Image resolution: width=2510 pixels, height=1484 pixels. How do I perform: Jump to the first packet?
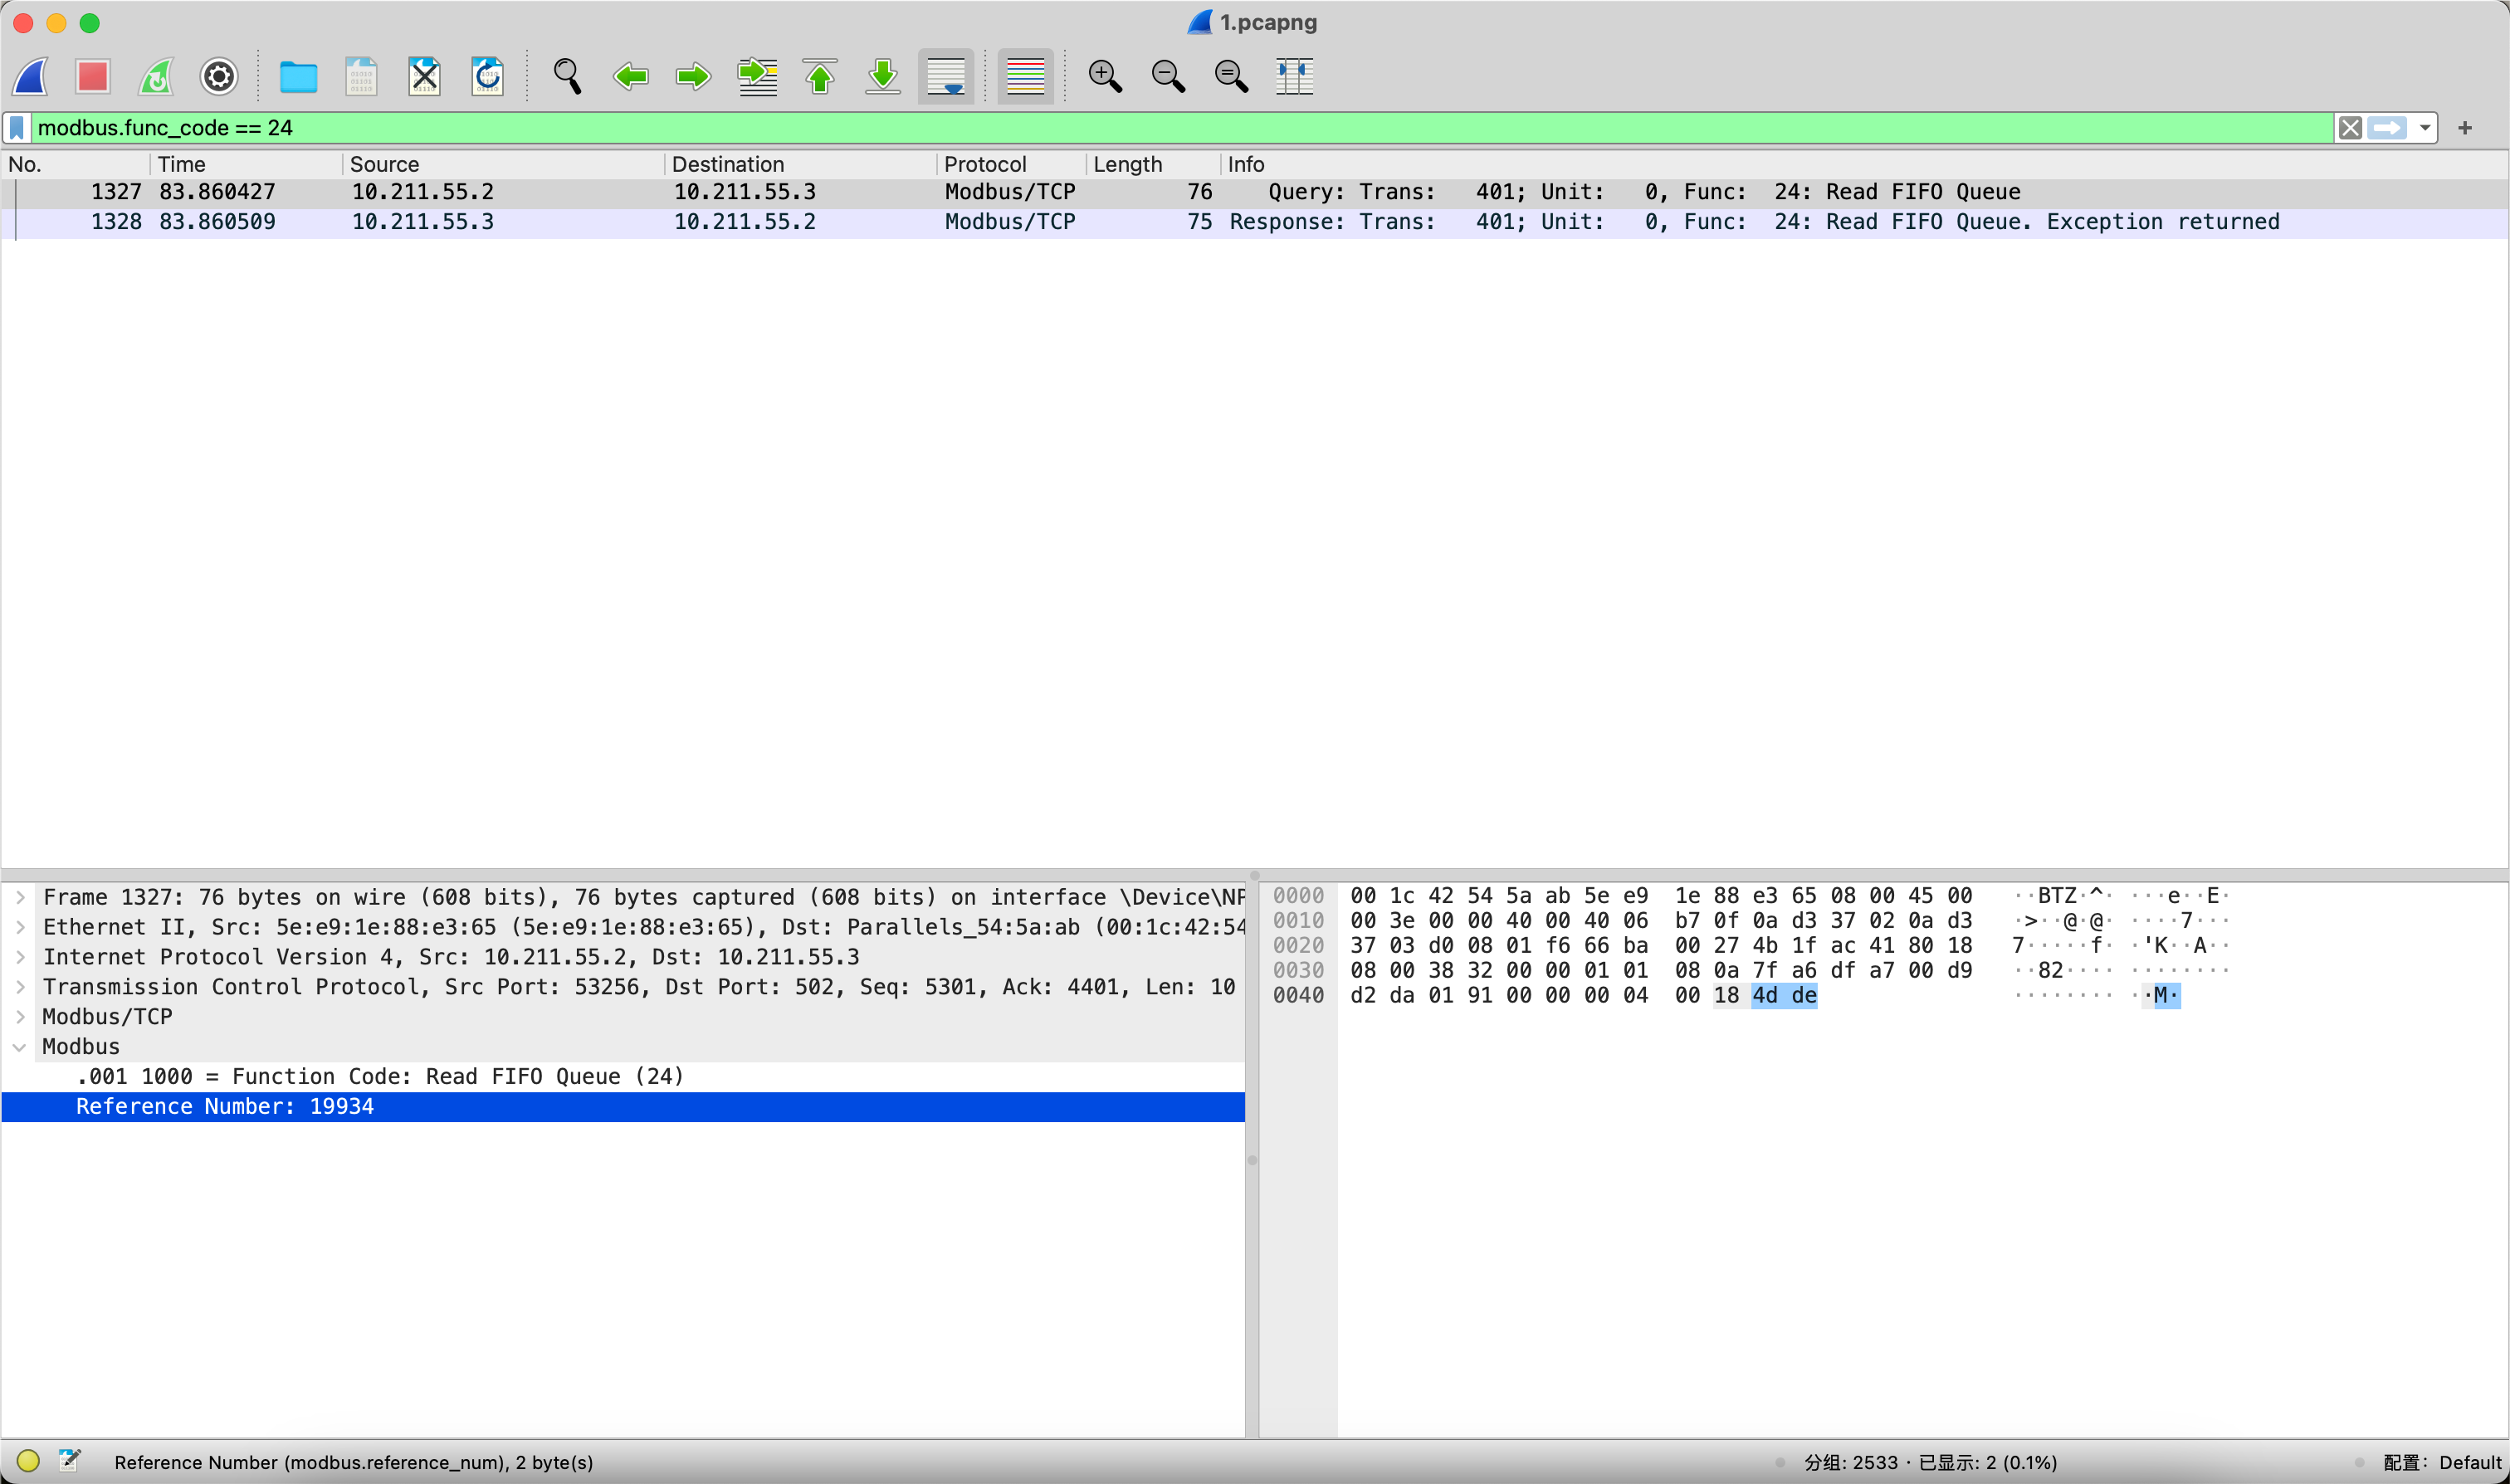point(820,76)
